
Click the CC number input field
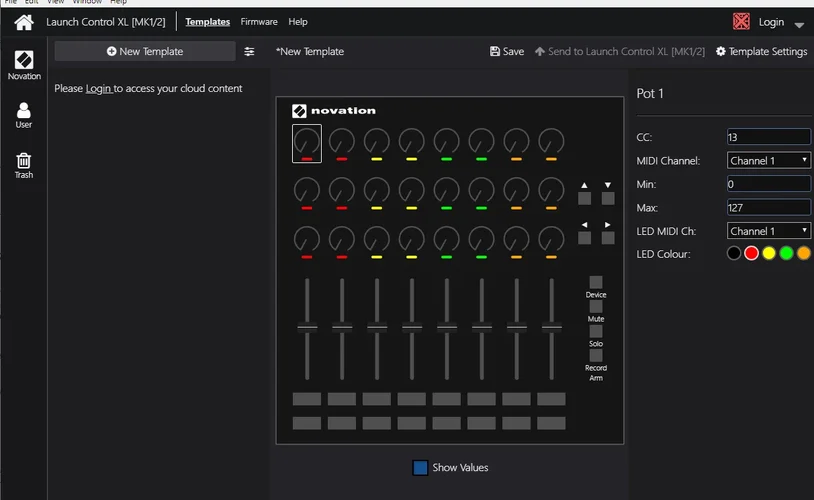(x=768, y=137)
